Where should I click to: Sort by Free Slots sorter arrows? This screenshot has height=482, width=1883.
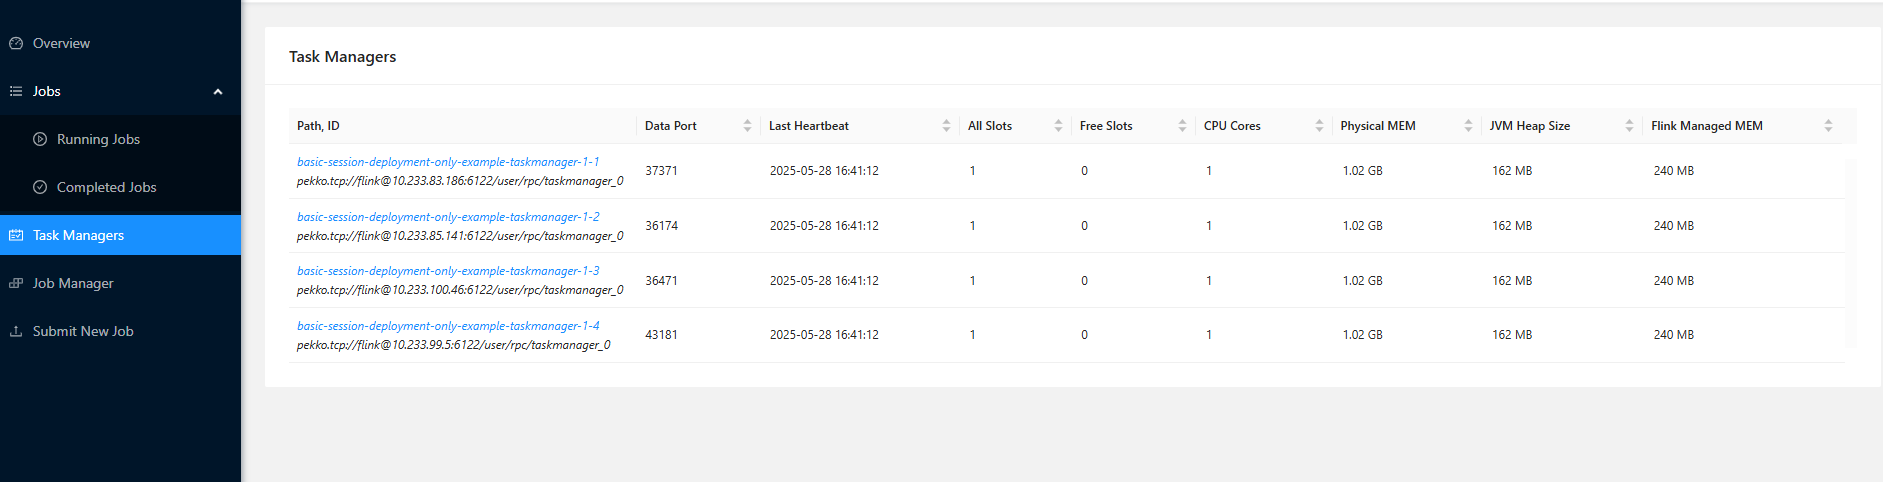coord(1182,126)
